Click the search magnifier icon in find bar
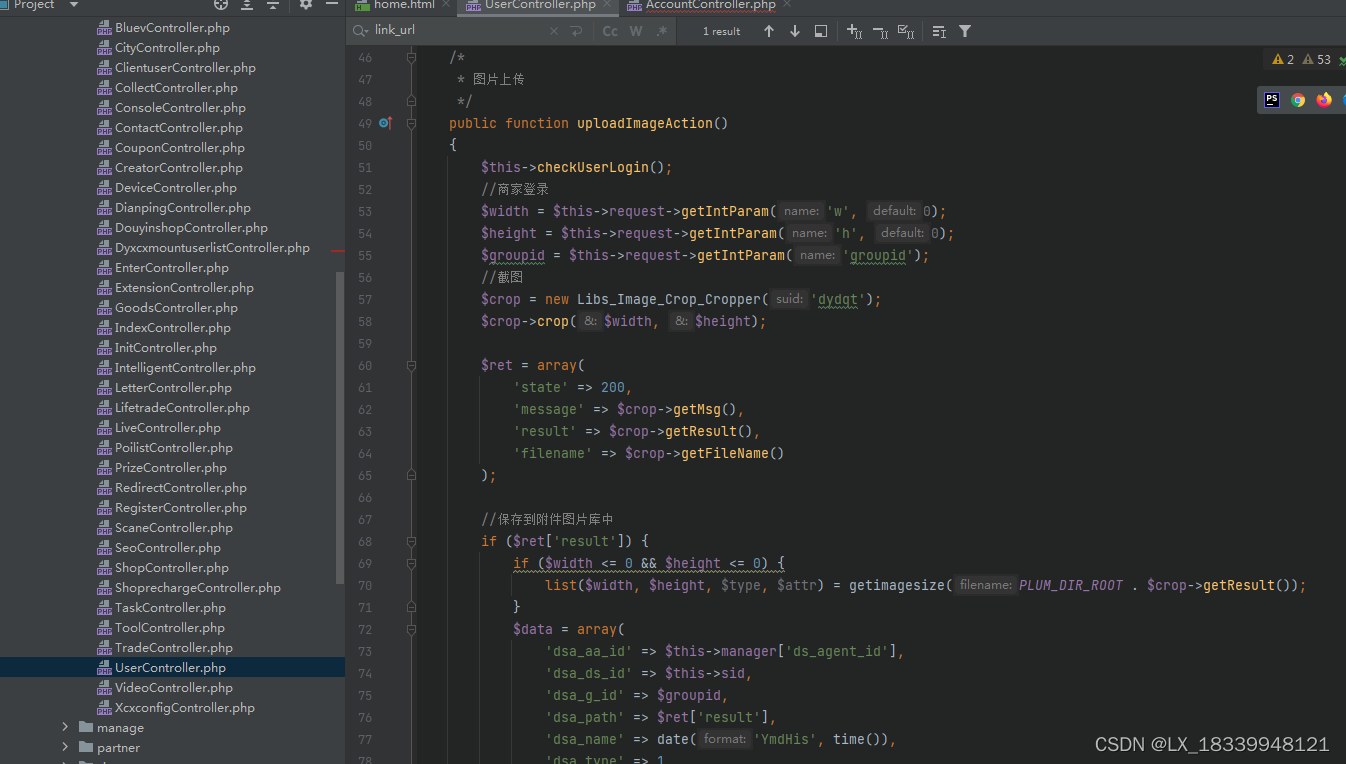Viewport: 1346px width, 764px height. [360, 30]
